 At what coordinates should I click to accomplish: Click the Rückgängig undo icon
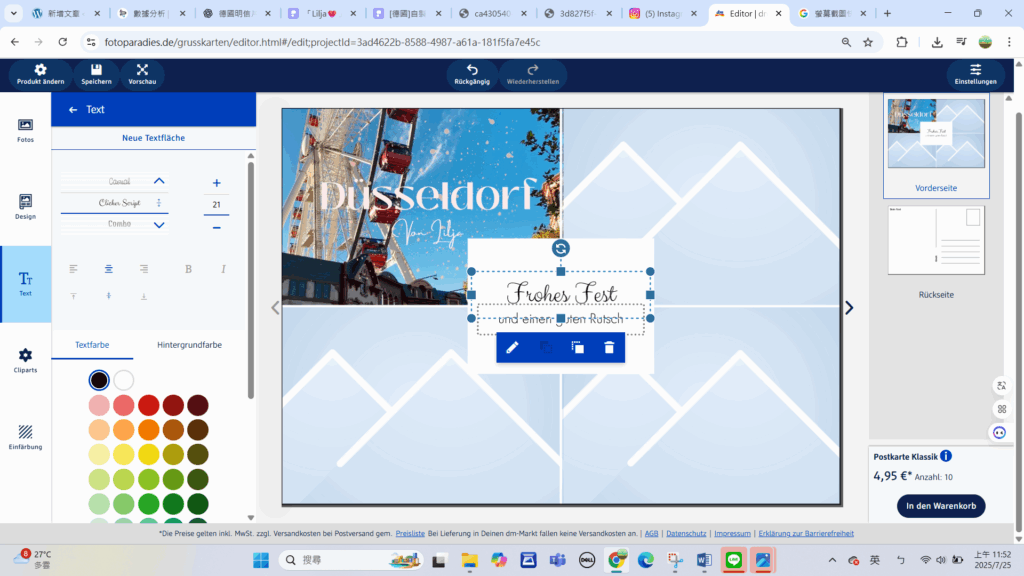(472, 71)
